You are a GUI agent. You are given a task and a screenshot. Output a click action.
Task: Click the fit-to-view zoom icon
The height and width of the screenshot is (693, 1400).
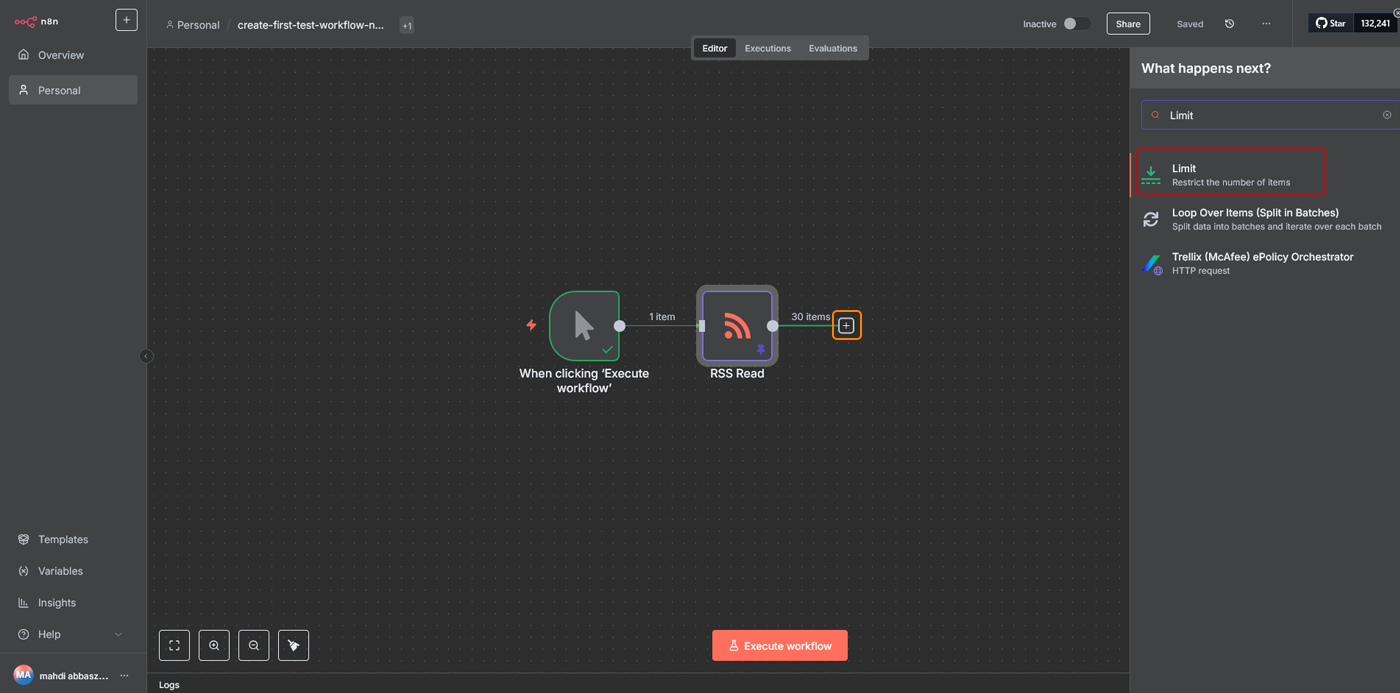[x=174, y=645]
